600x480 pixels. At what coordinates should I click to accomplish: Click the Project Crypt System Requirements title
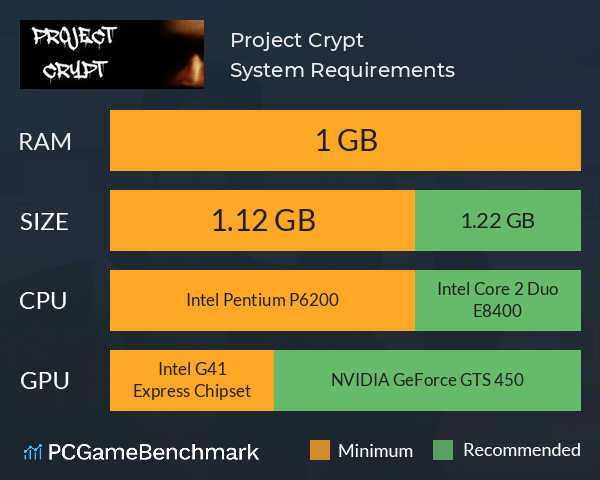(342, 55)
